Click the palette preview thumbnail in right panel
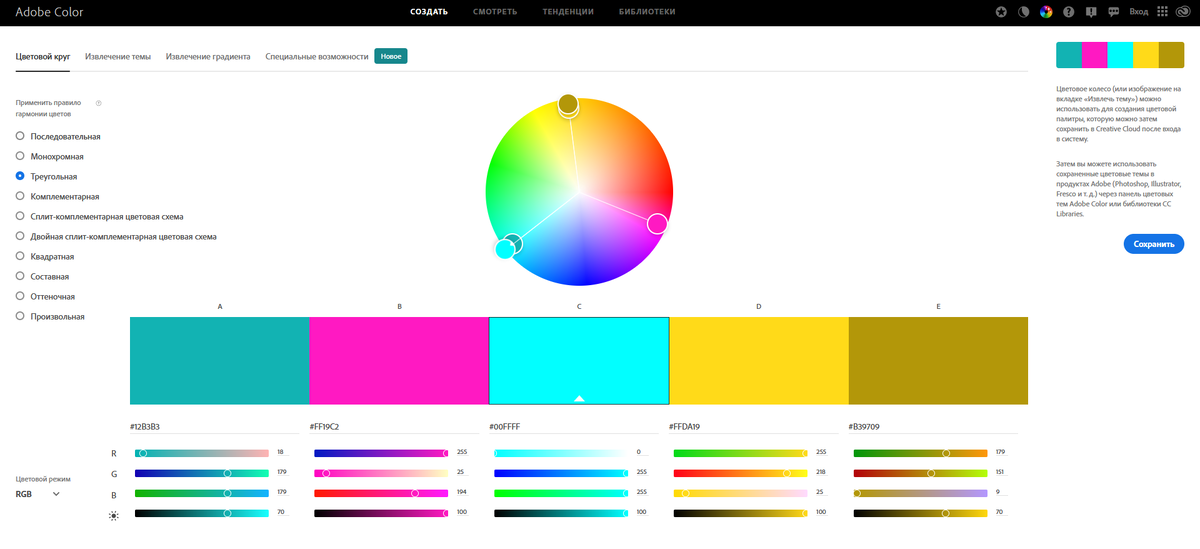The width and height of the screenshot is (1200, 549). pos(1120,55)
